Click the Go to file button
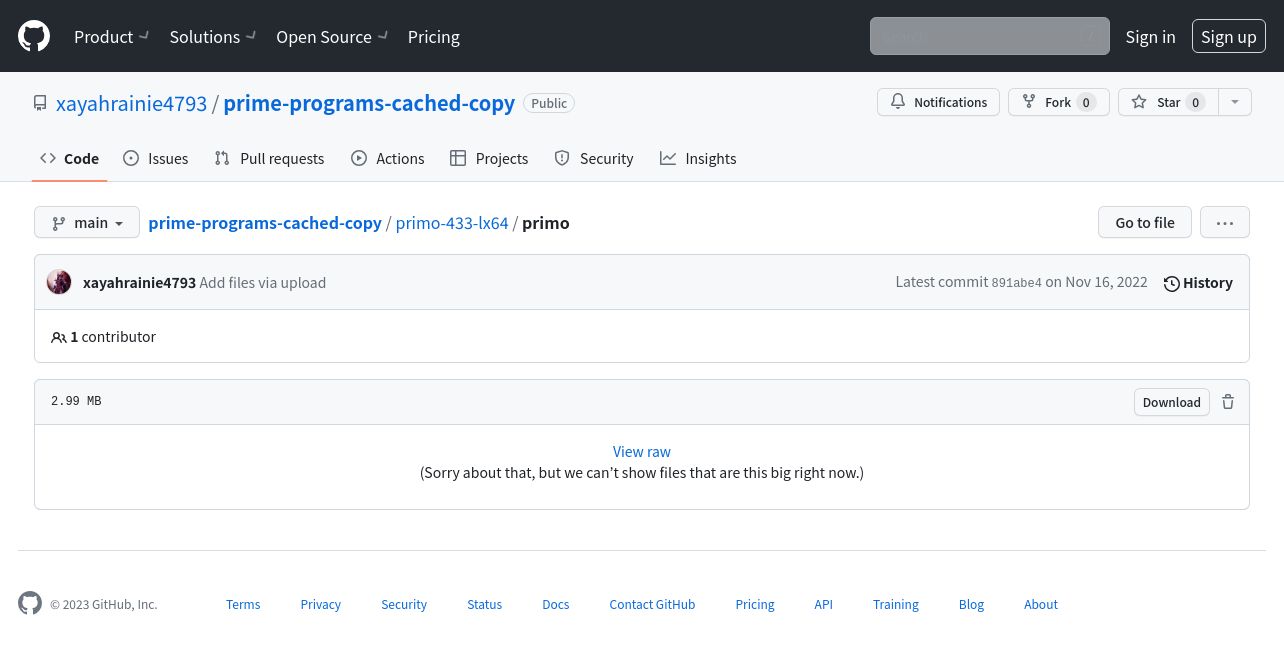 click(x=1145, y=222)
